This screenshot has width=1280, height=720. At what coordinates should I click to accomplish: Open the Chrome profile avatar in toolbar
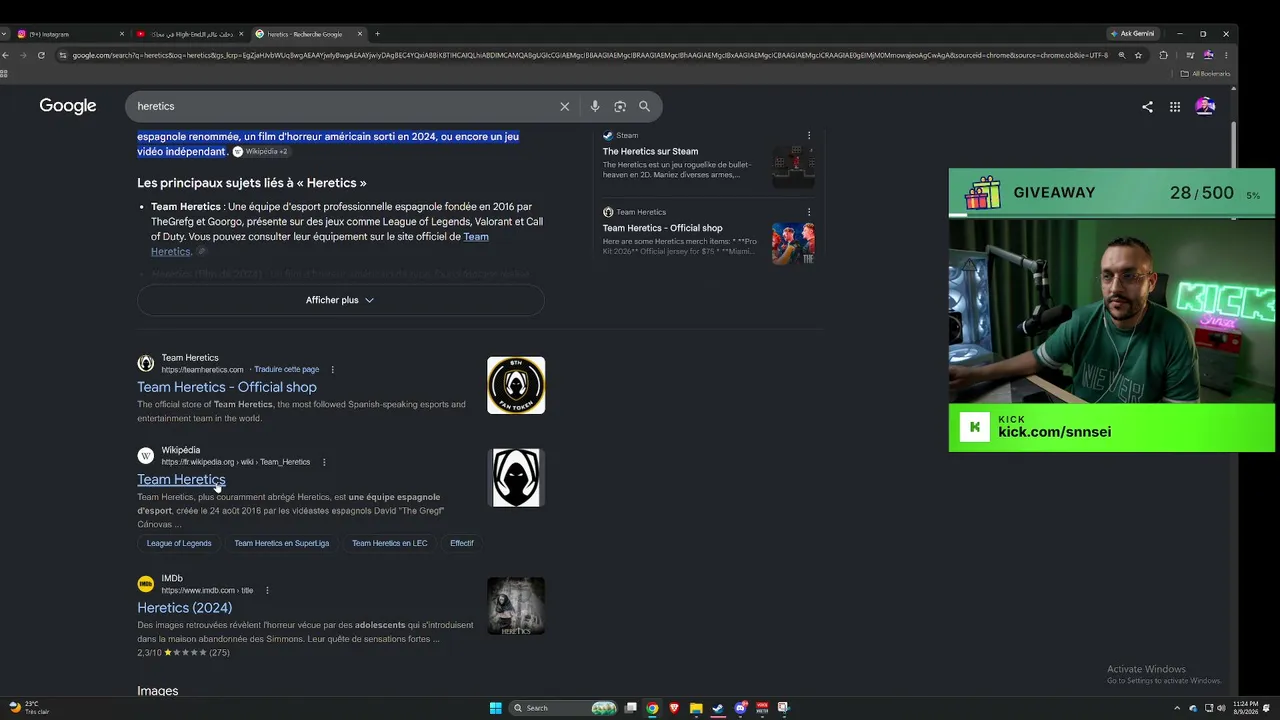1208,55
